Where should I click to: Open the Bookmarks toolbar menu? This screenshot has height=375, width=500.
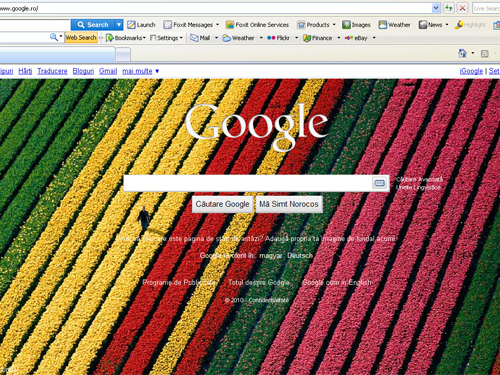[126, 38]
